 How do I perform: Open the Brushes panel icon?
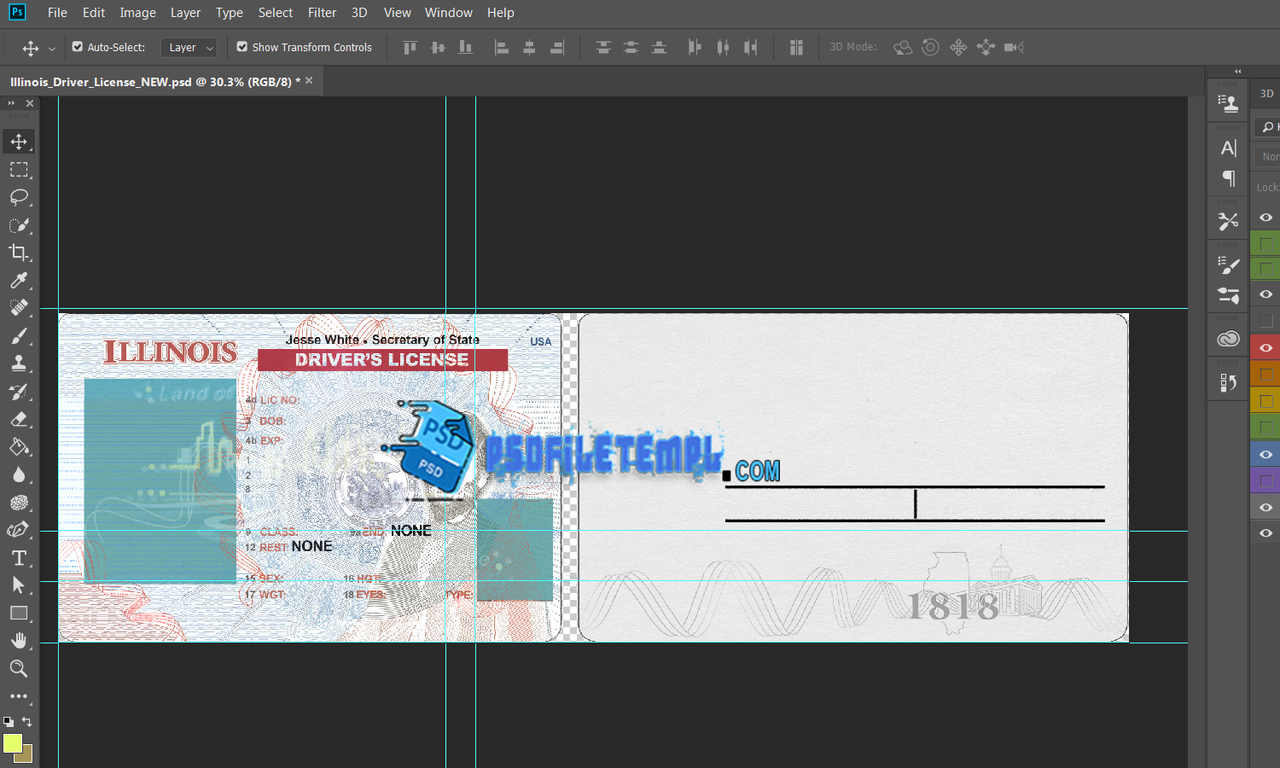click(x=1229, y=265)
